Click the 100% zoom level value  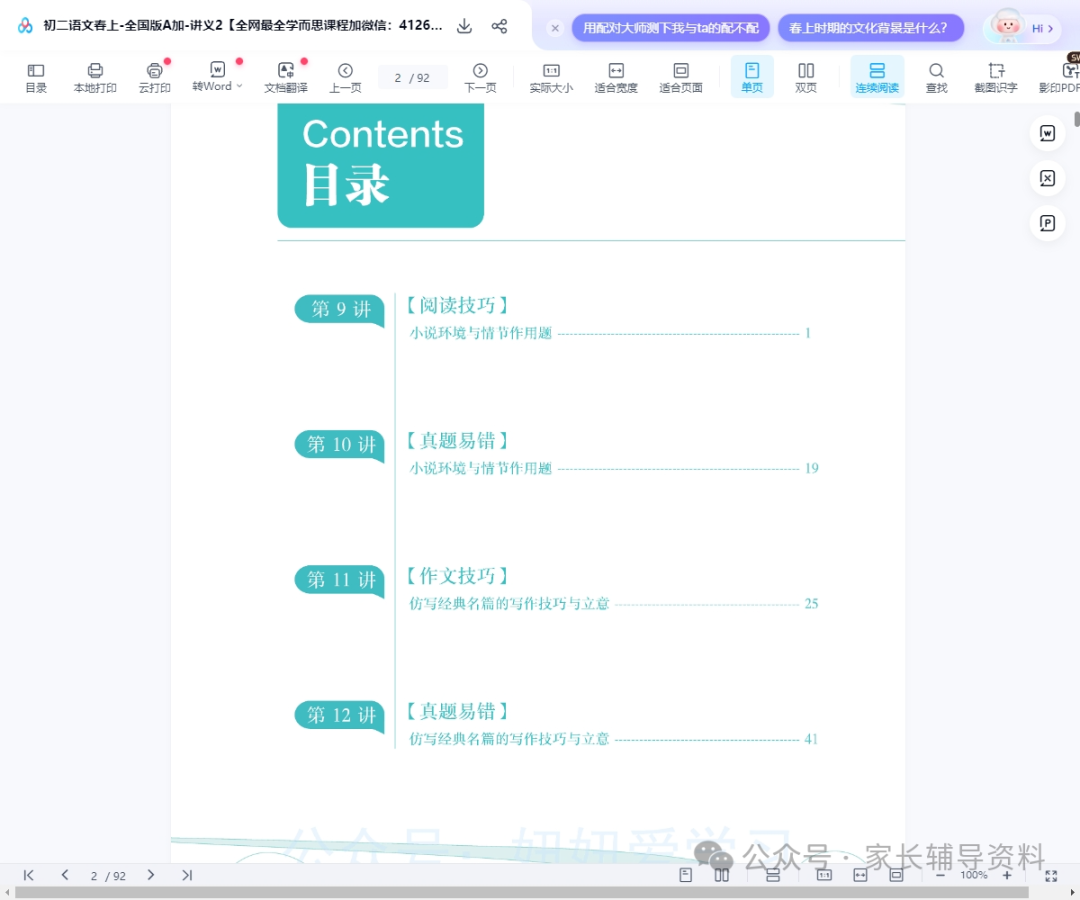point(973,875)
